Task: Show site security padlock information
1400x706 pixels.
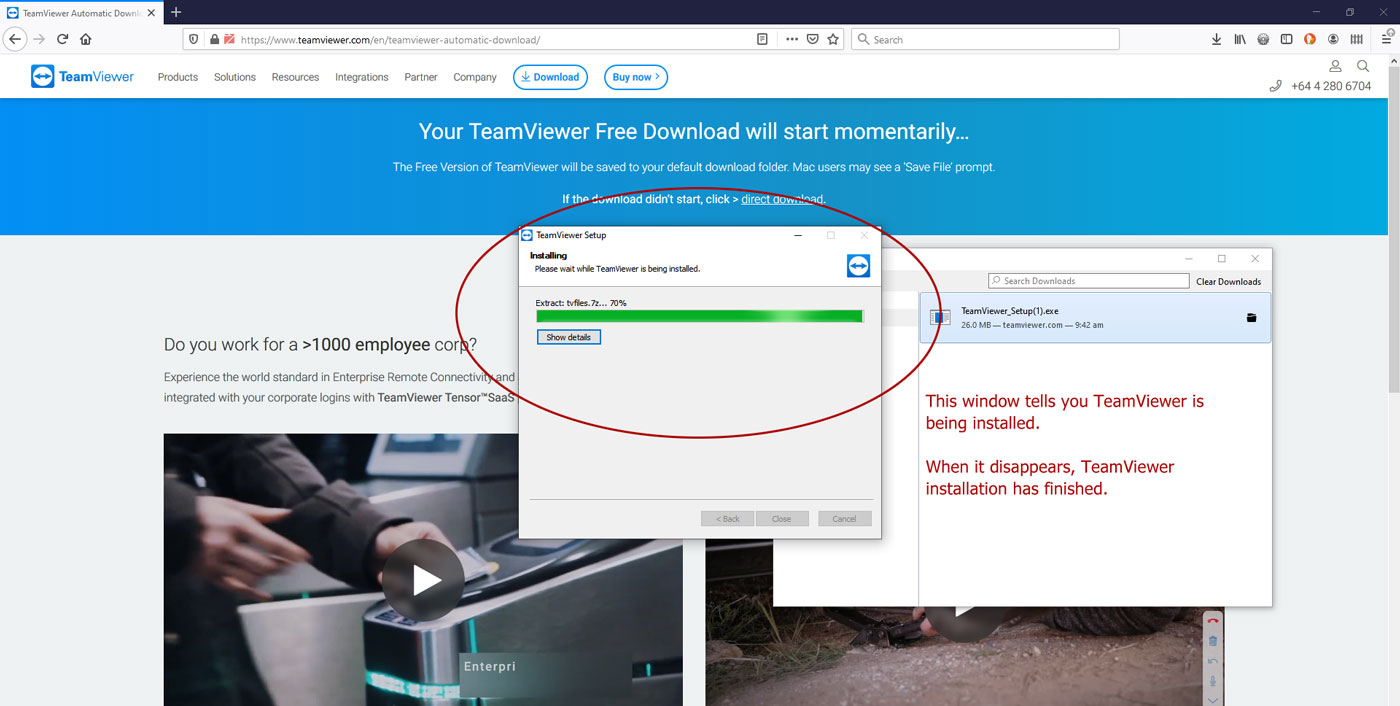Action: click(213, 39)
